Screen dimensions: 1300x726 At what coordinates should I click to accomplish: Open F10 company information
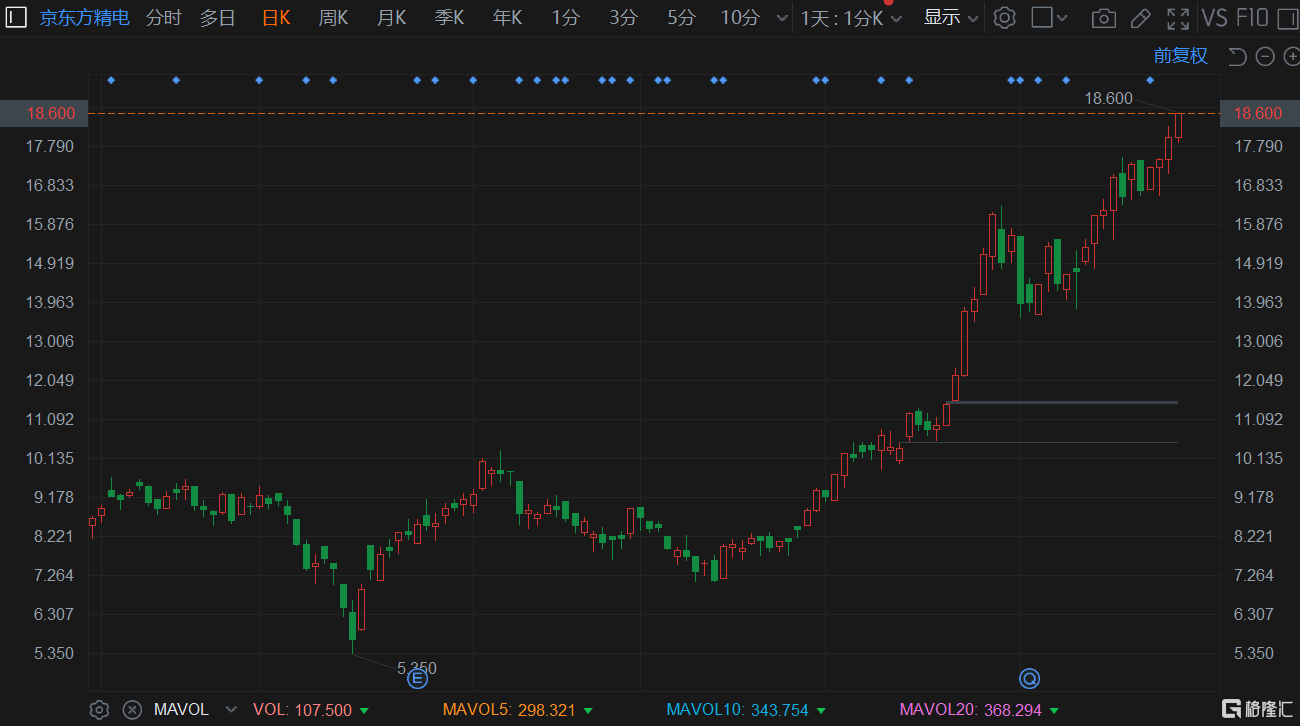1252,17
